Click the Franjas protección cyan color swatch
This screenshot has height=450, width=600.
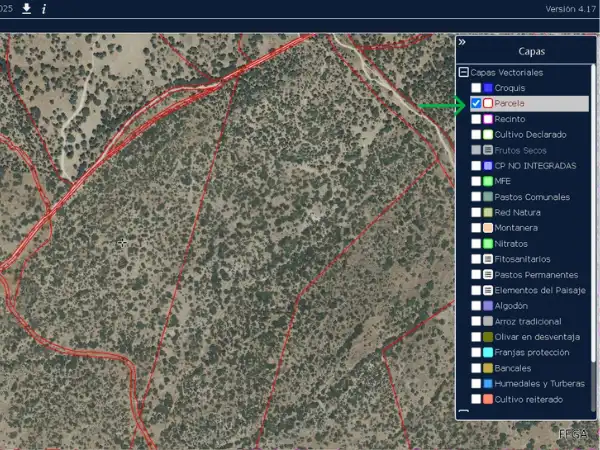[x=488, y=353]
